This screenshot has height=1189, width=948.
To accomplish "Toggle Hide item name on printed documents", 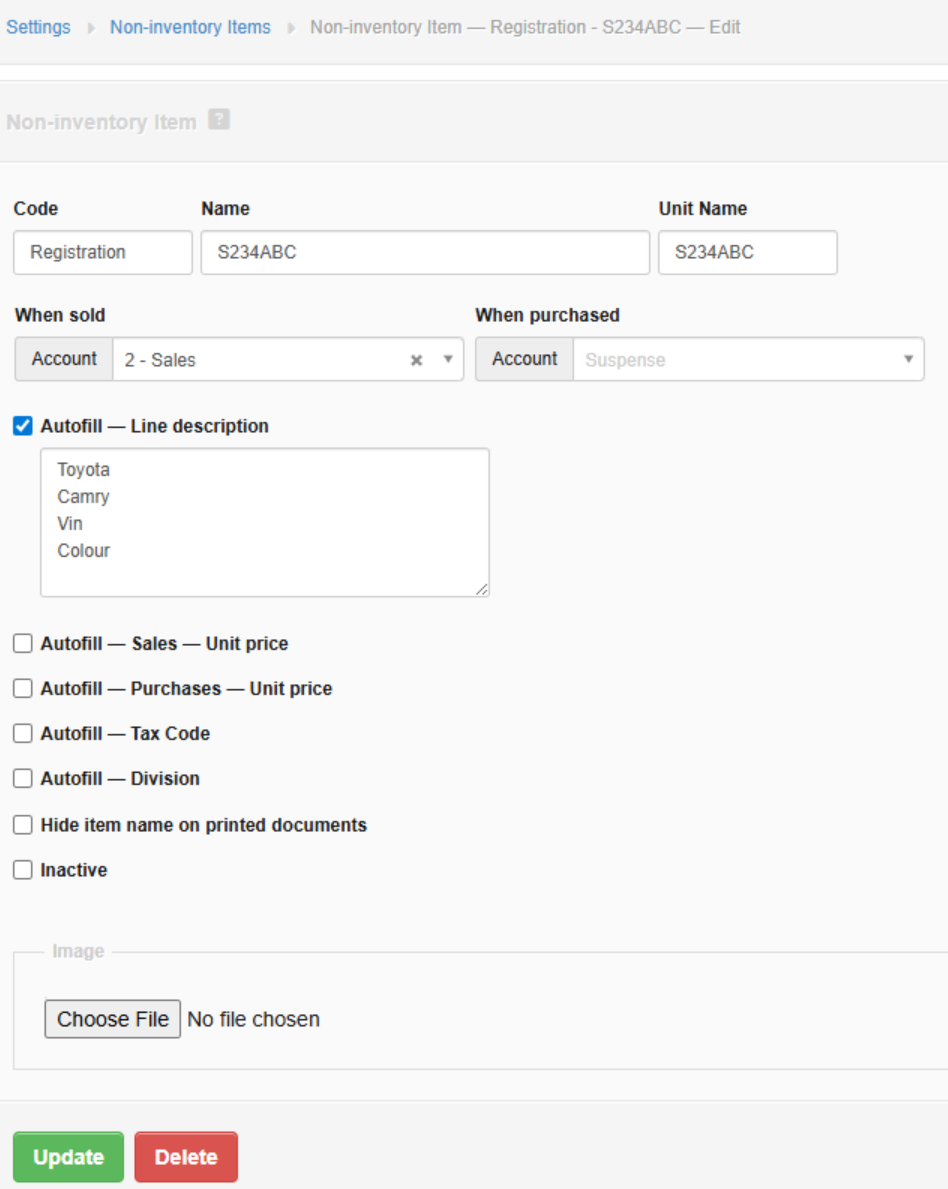I will 23,825.
